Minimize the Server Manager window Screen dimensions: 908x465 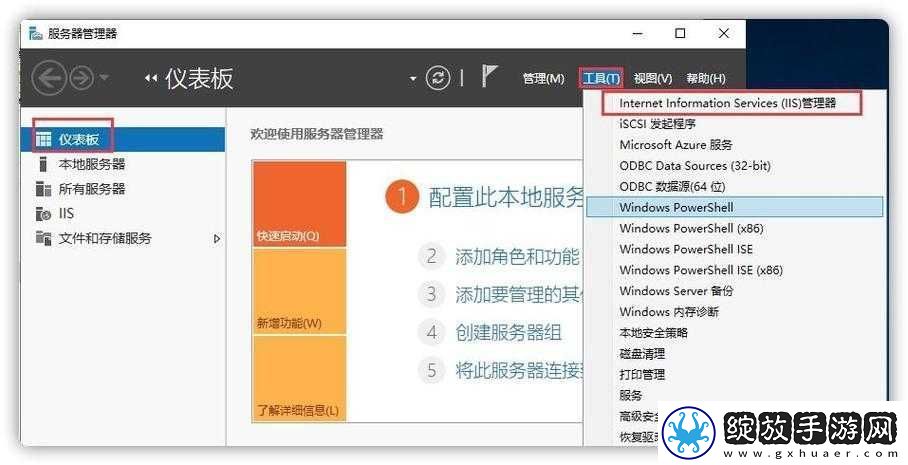point(638,34)
